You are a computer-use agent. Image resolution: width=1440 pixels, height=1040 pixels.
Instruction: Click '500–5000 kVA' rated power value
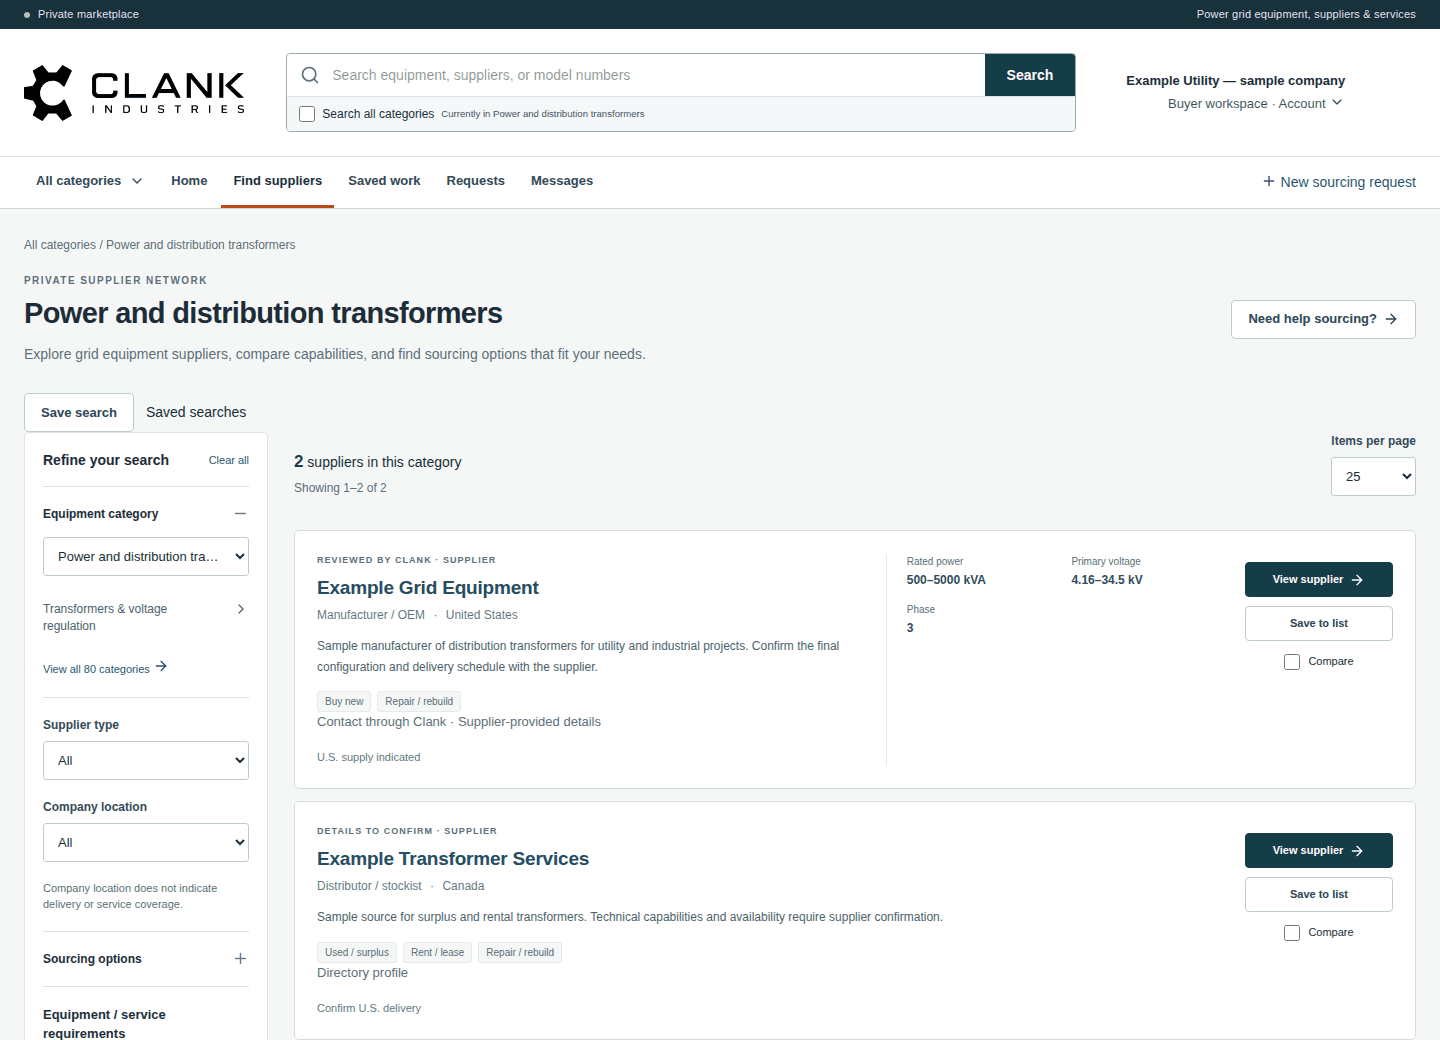tap(946, 580)
